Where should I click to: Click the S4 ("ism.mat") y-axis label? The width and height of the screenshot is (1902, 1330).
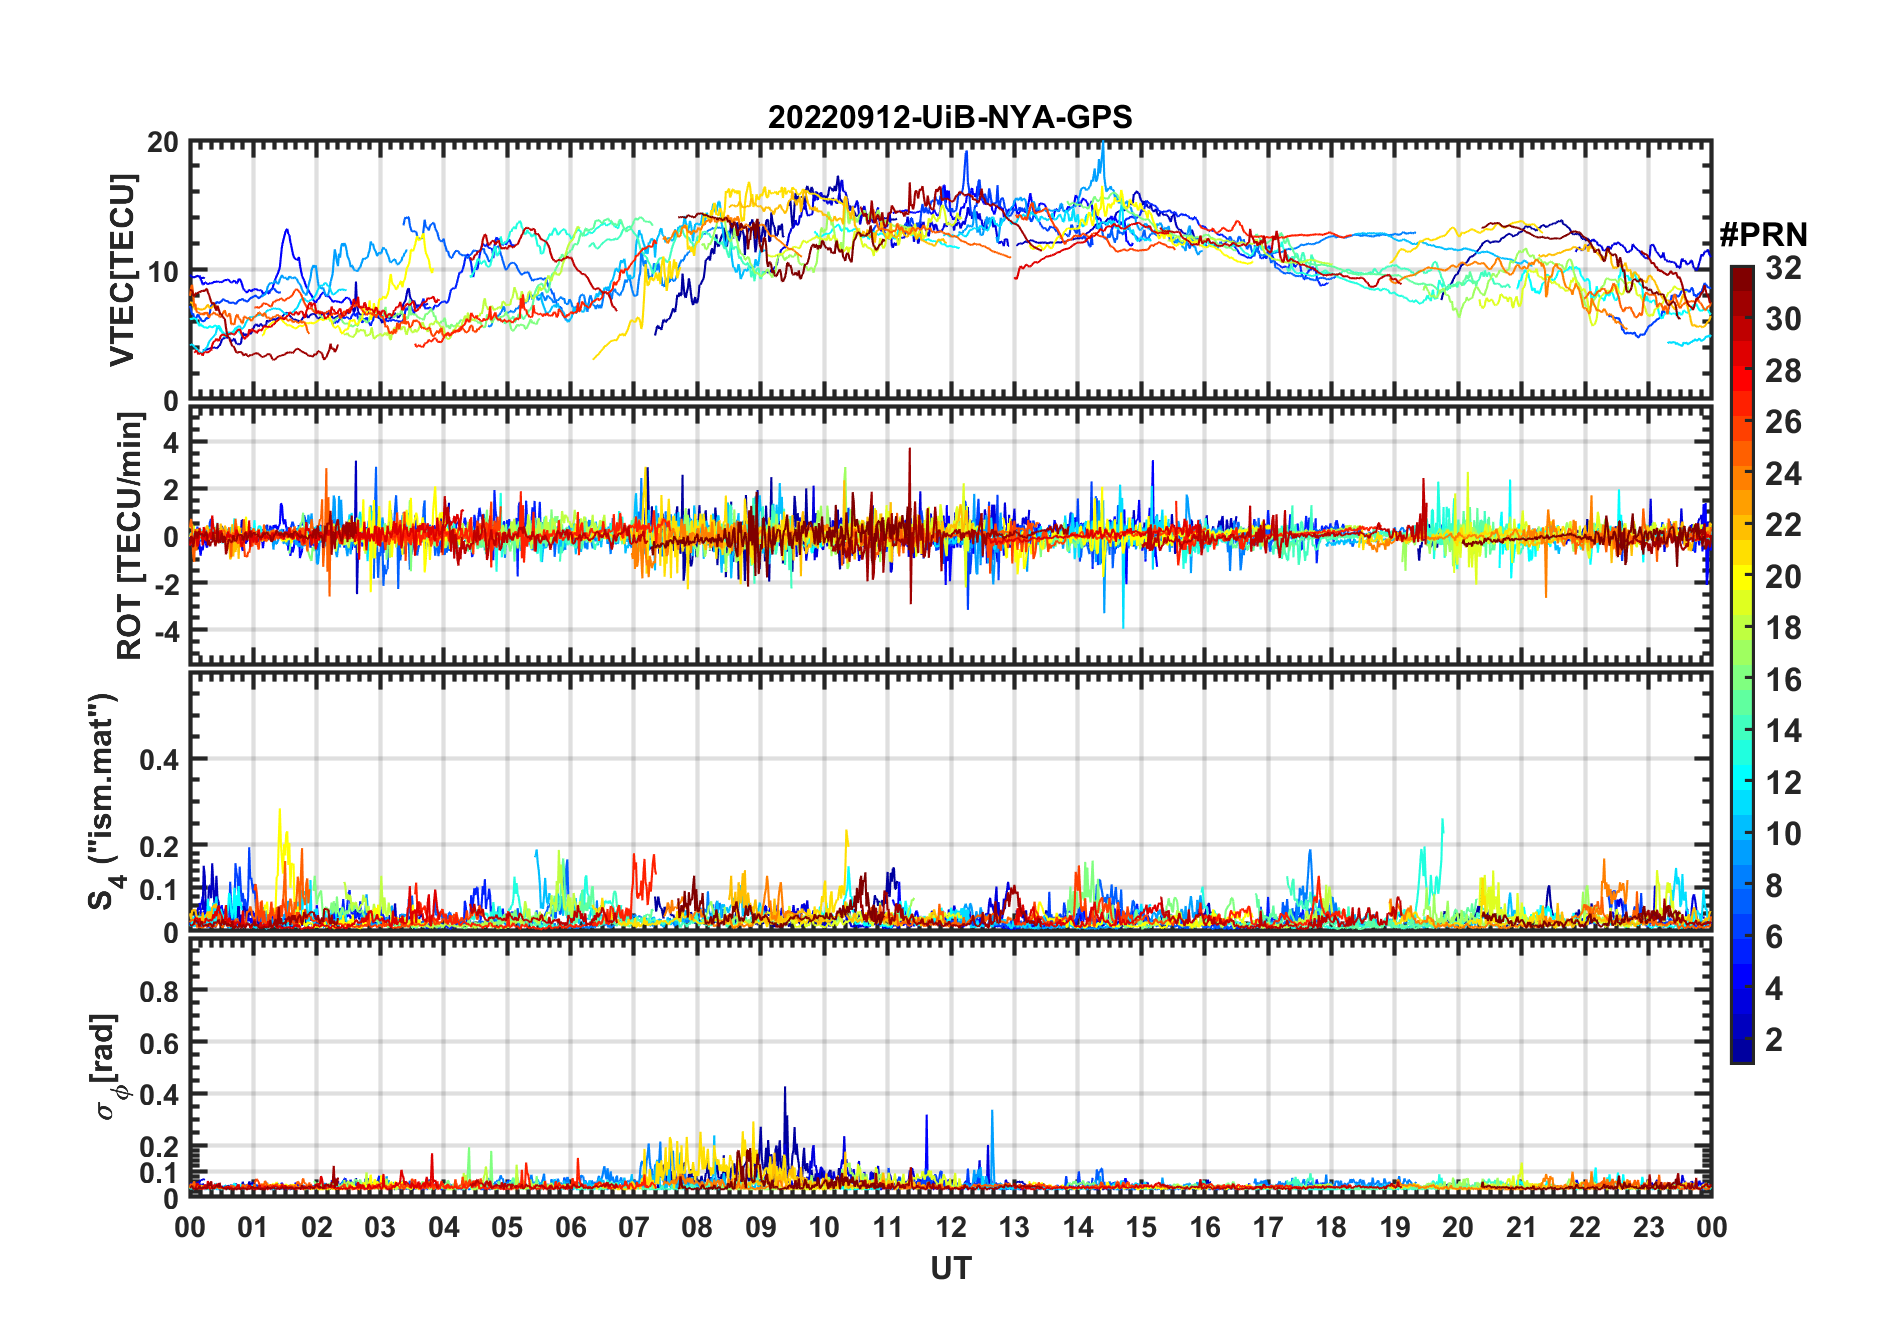point(106,801)
